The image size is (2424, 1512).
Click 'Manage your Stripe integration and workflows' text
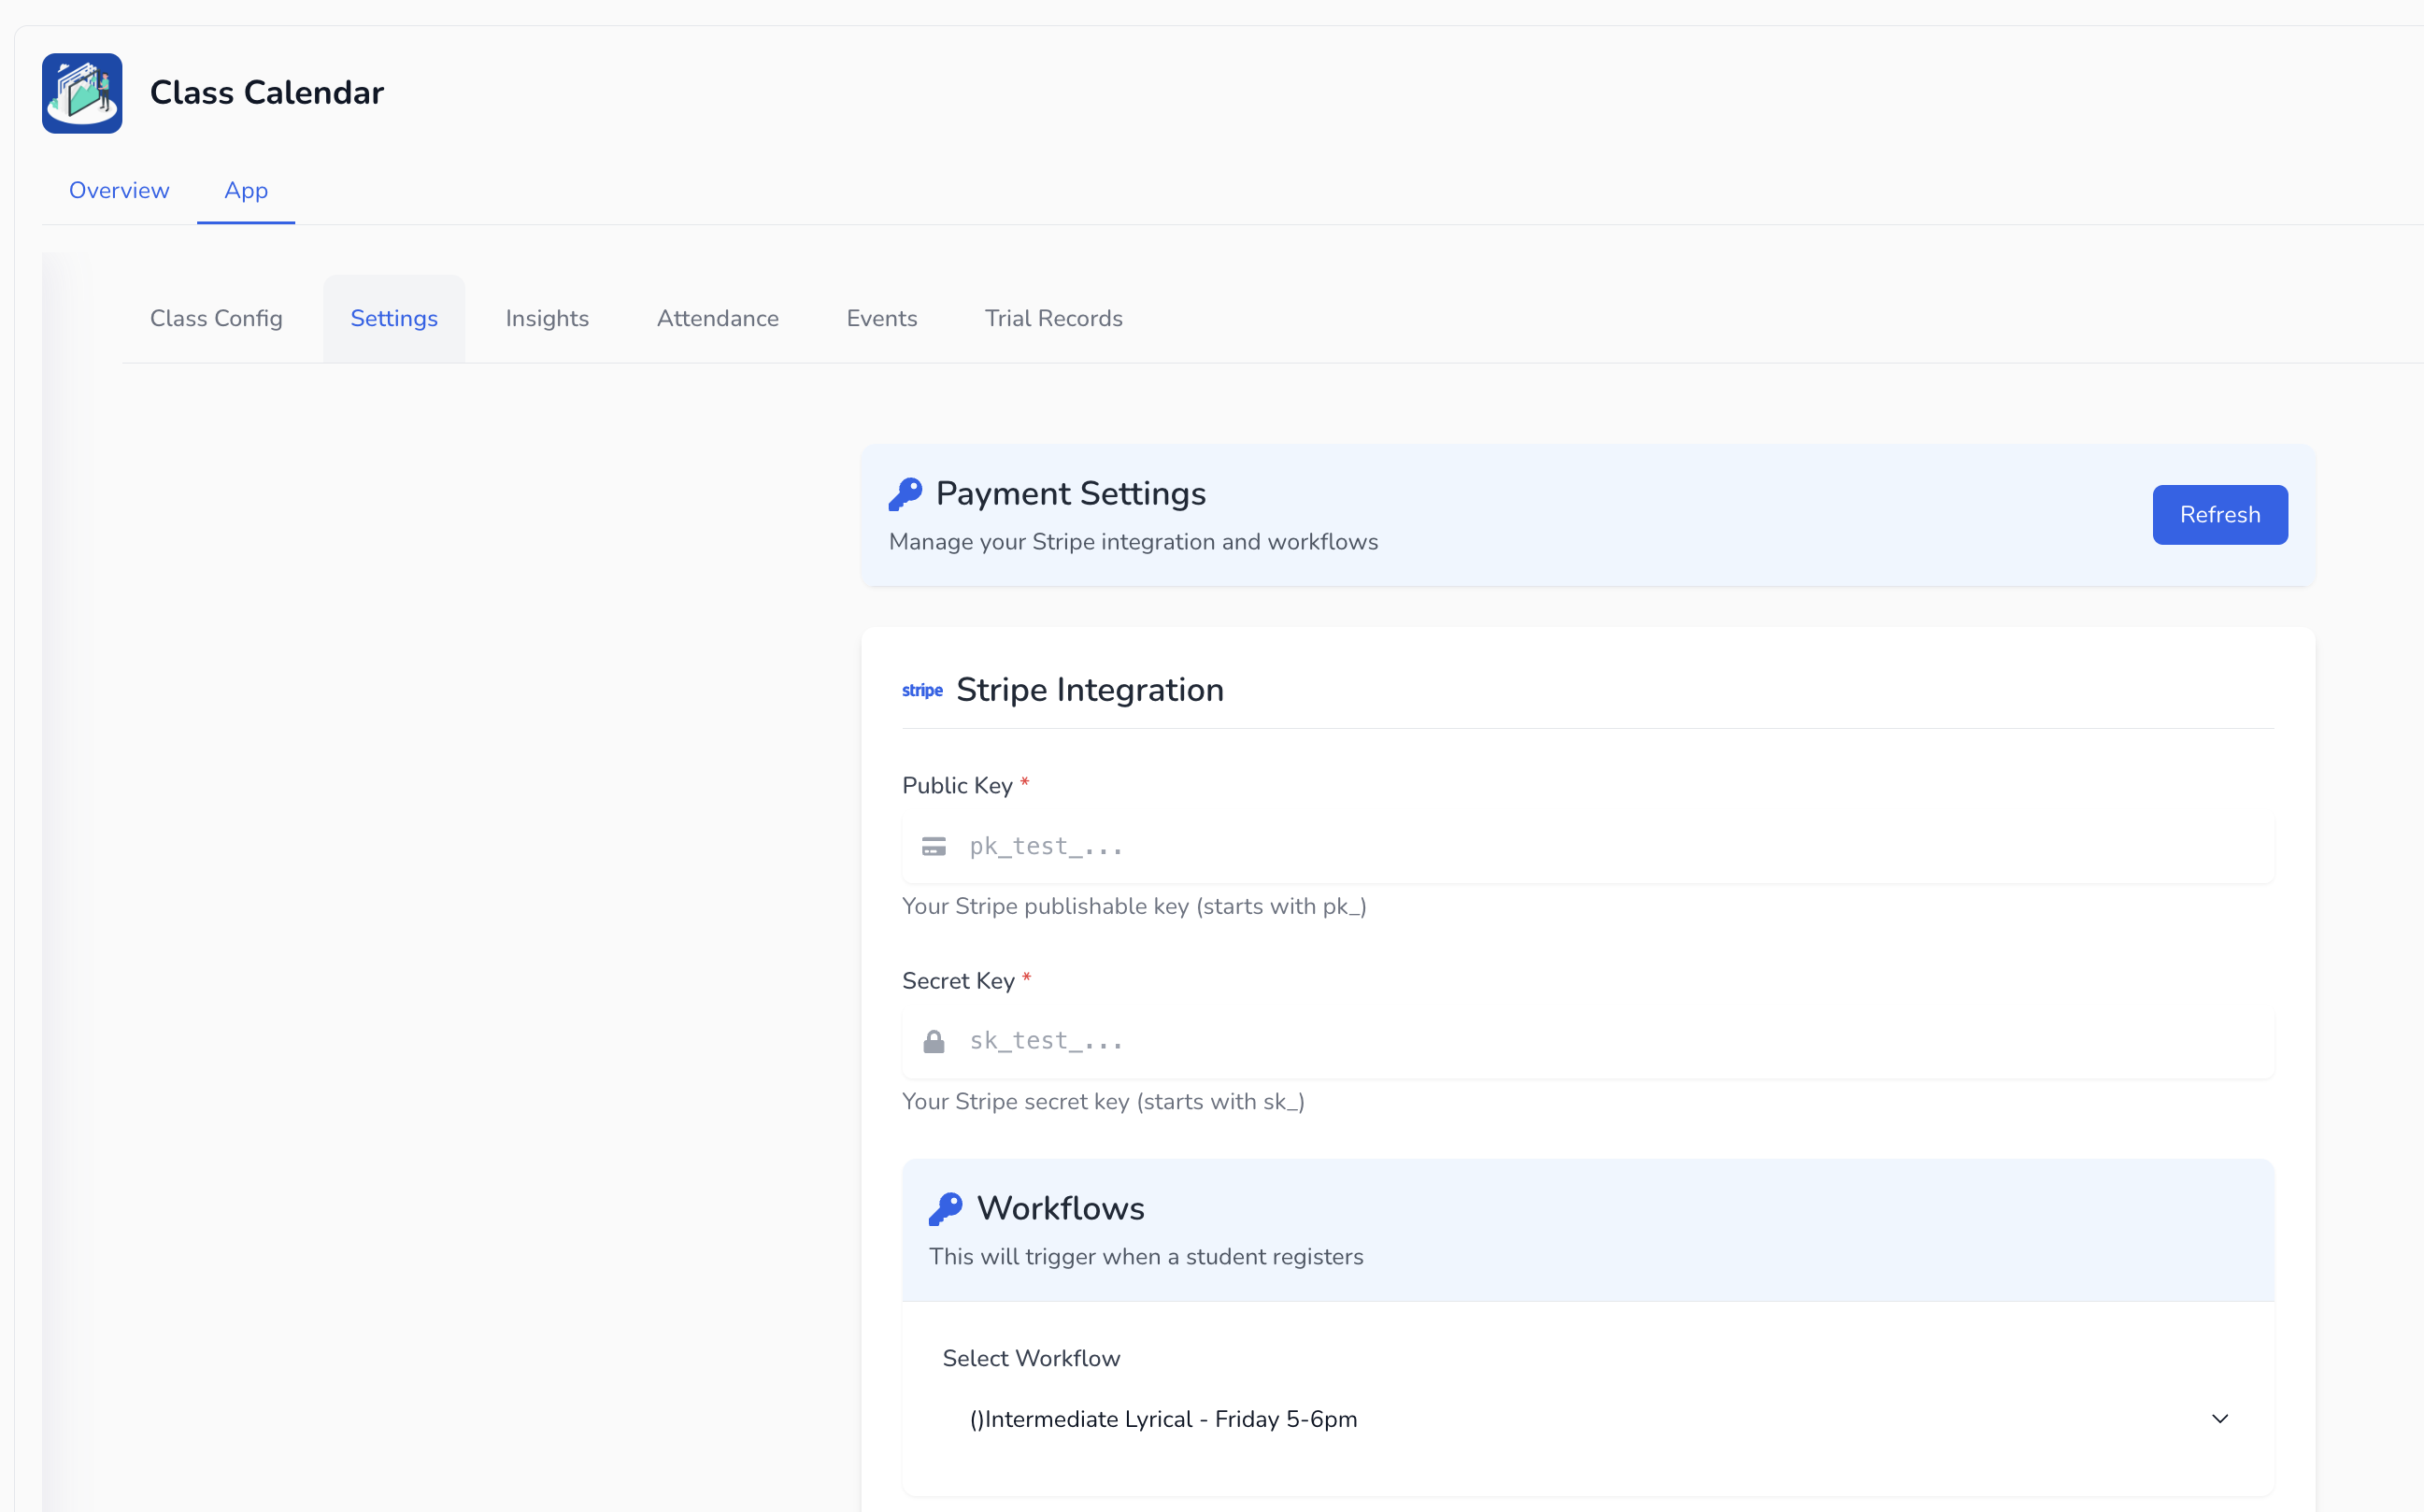[x=1133, y=542]
